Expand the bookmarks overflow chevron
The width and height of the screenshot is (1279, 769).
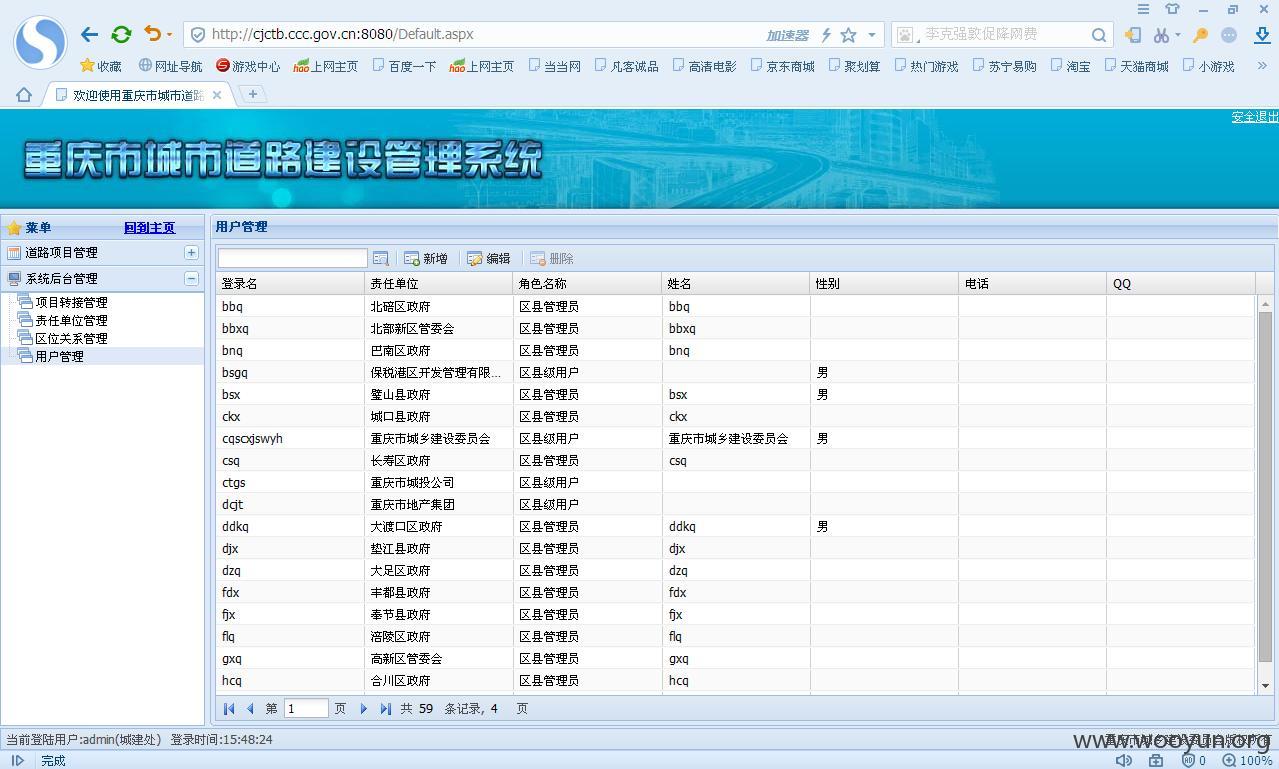pyautogui.click(x=1262, y=66)
